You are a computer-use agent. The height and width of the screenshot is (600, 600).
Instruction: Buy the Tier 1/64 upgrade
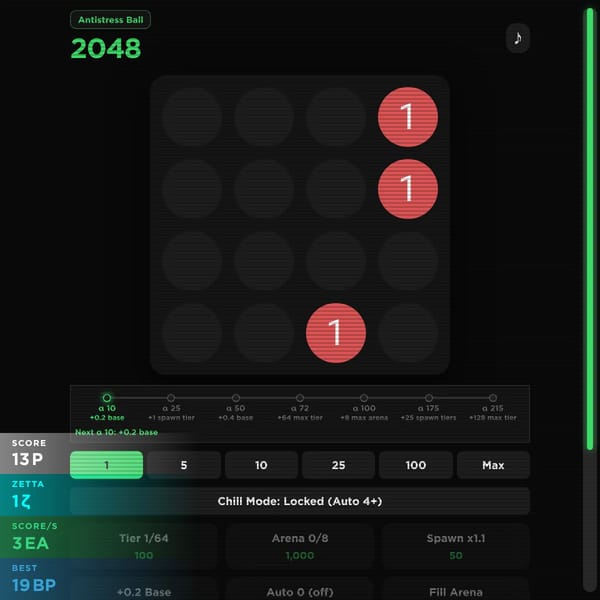(143, 546)
